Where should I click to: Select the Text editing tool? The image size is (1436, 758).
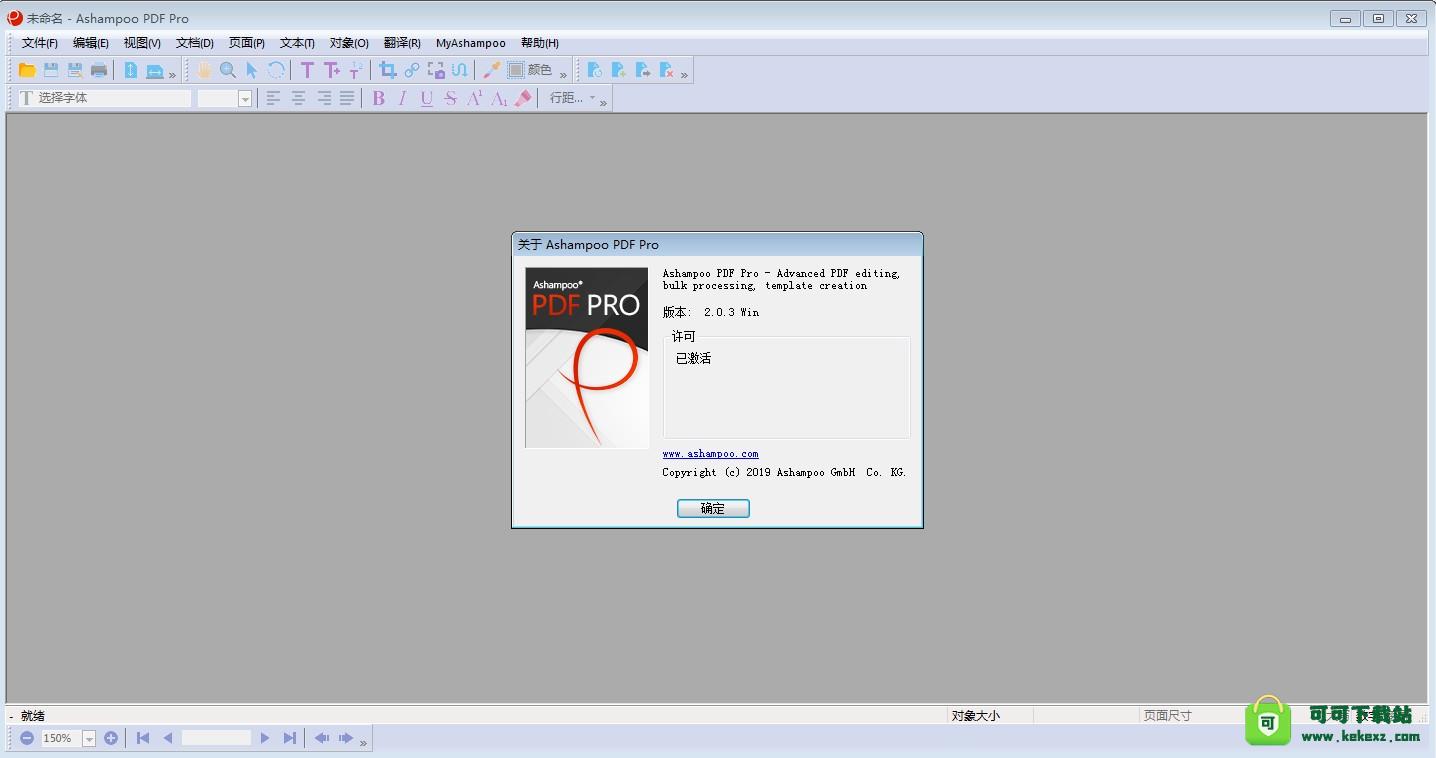307,70
